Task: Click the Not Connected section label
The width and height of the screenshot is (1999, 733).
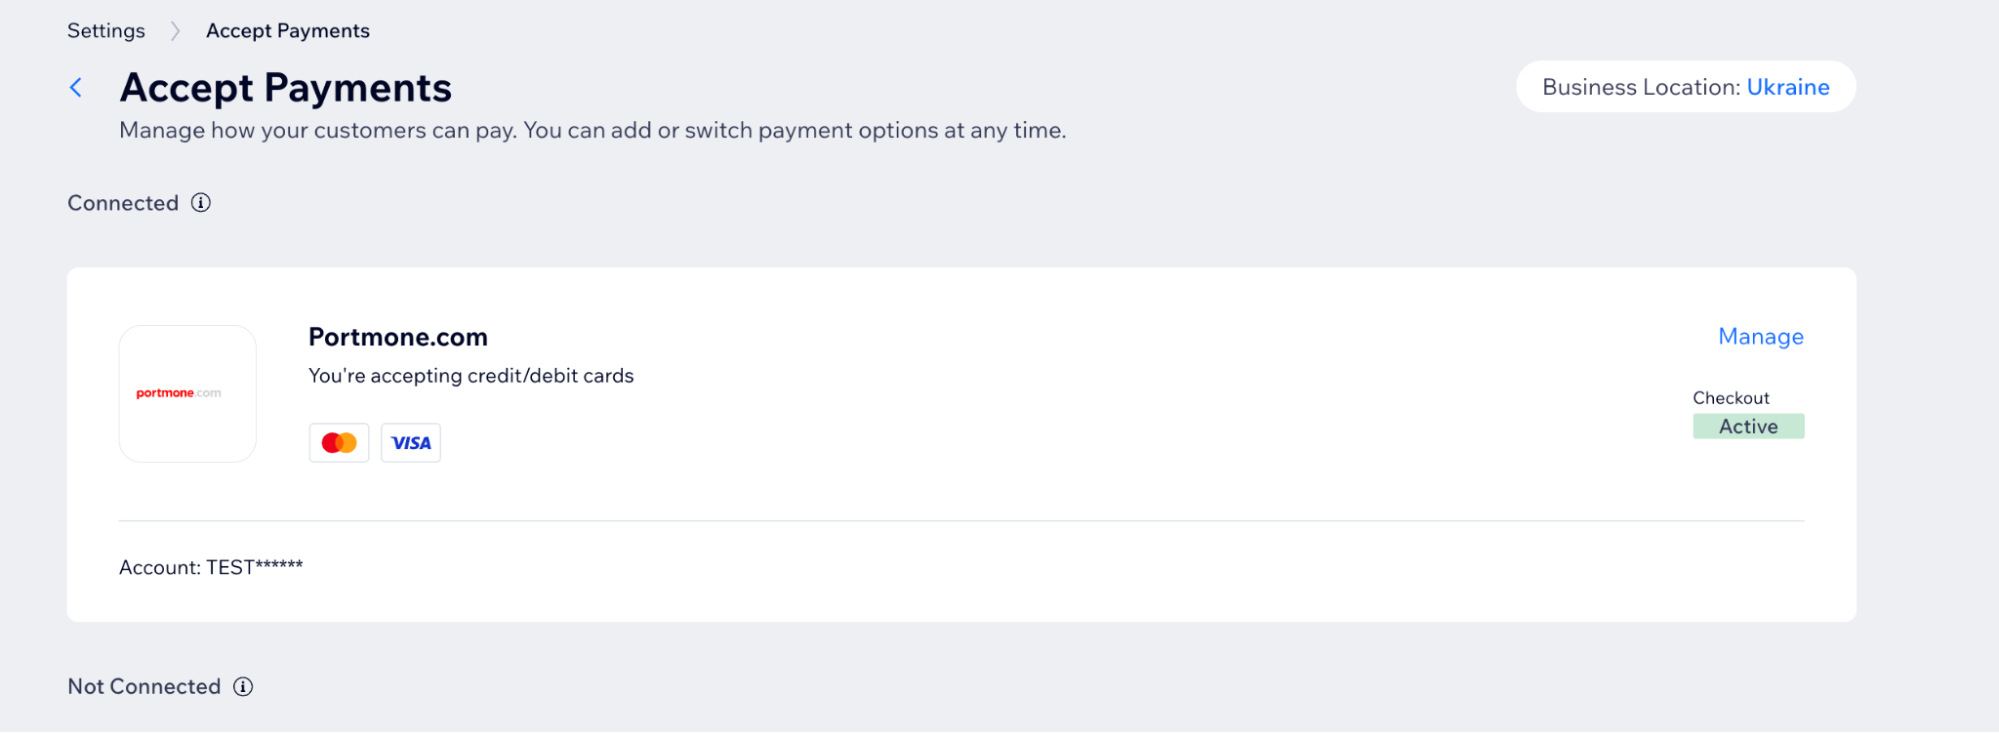Action: click(x=144, y=687)
